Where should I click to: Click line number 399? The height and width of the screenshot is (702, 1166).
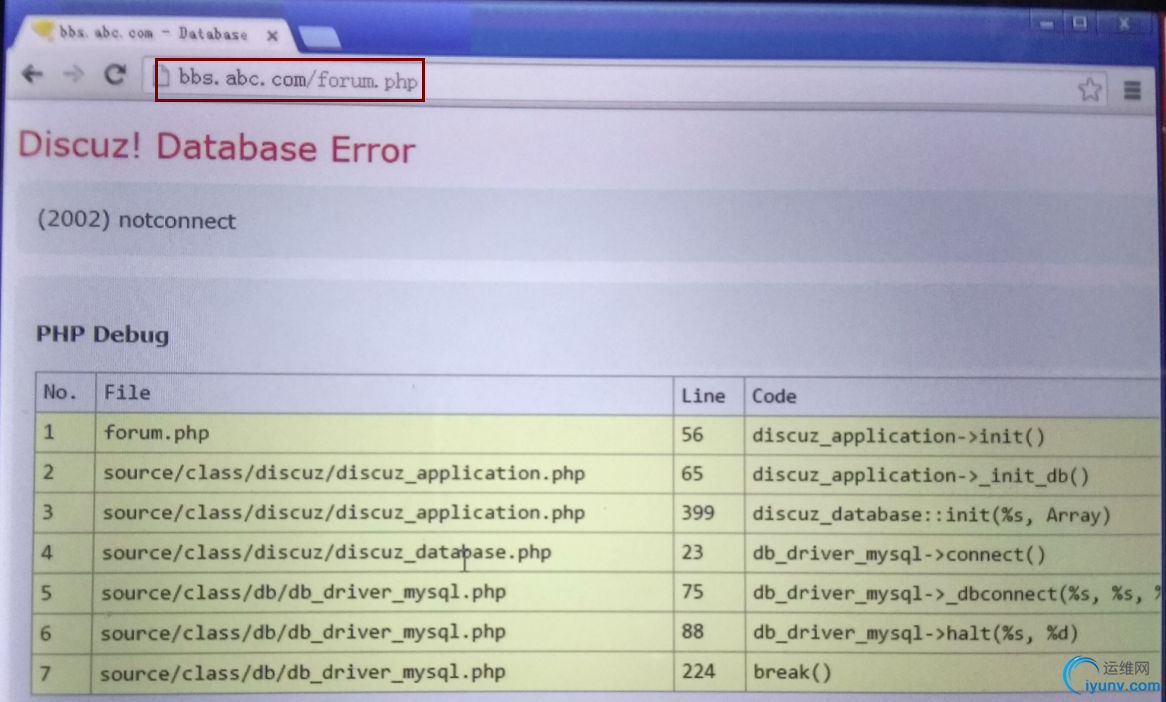(x=698, y=513)
